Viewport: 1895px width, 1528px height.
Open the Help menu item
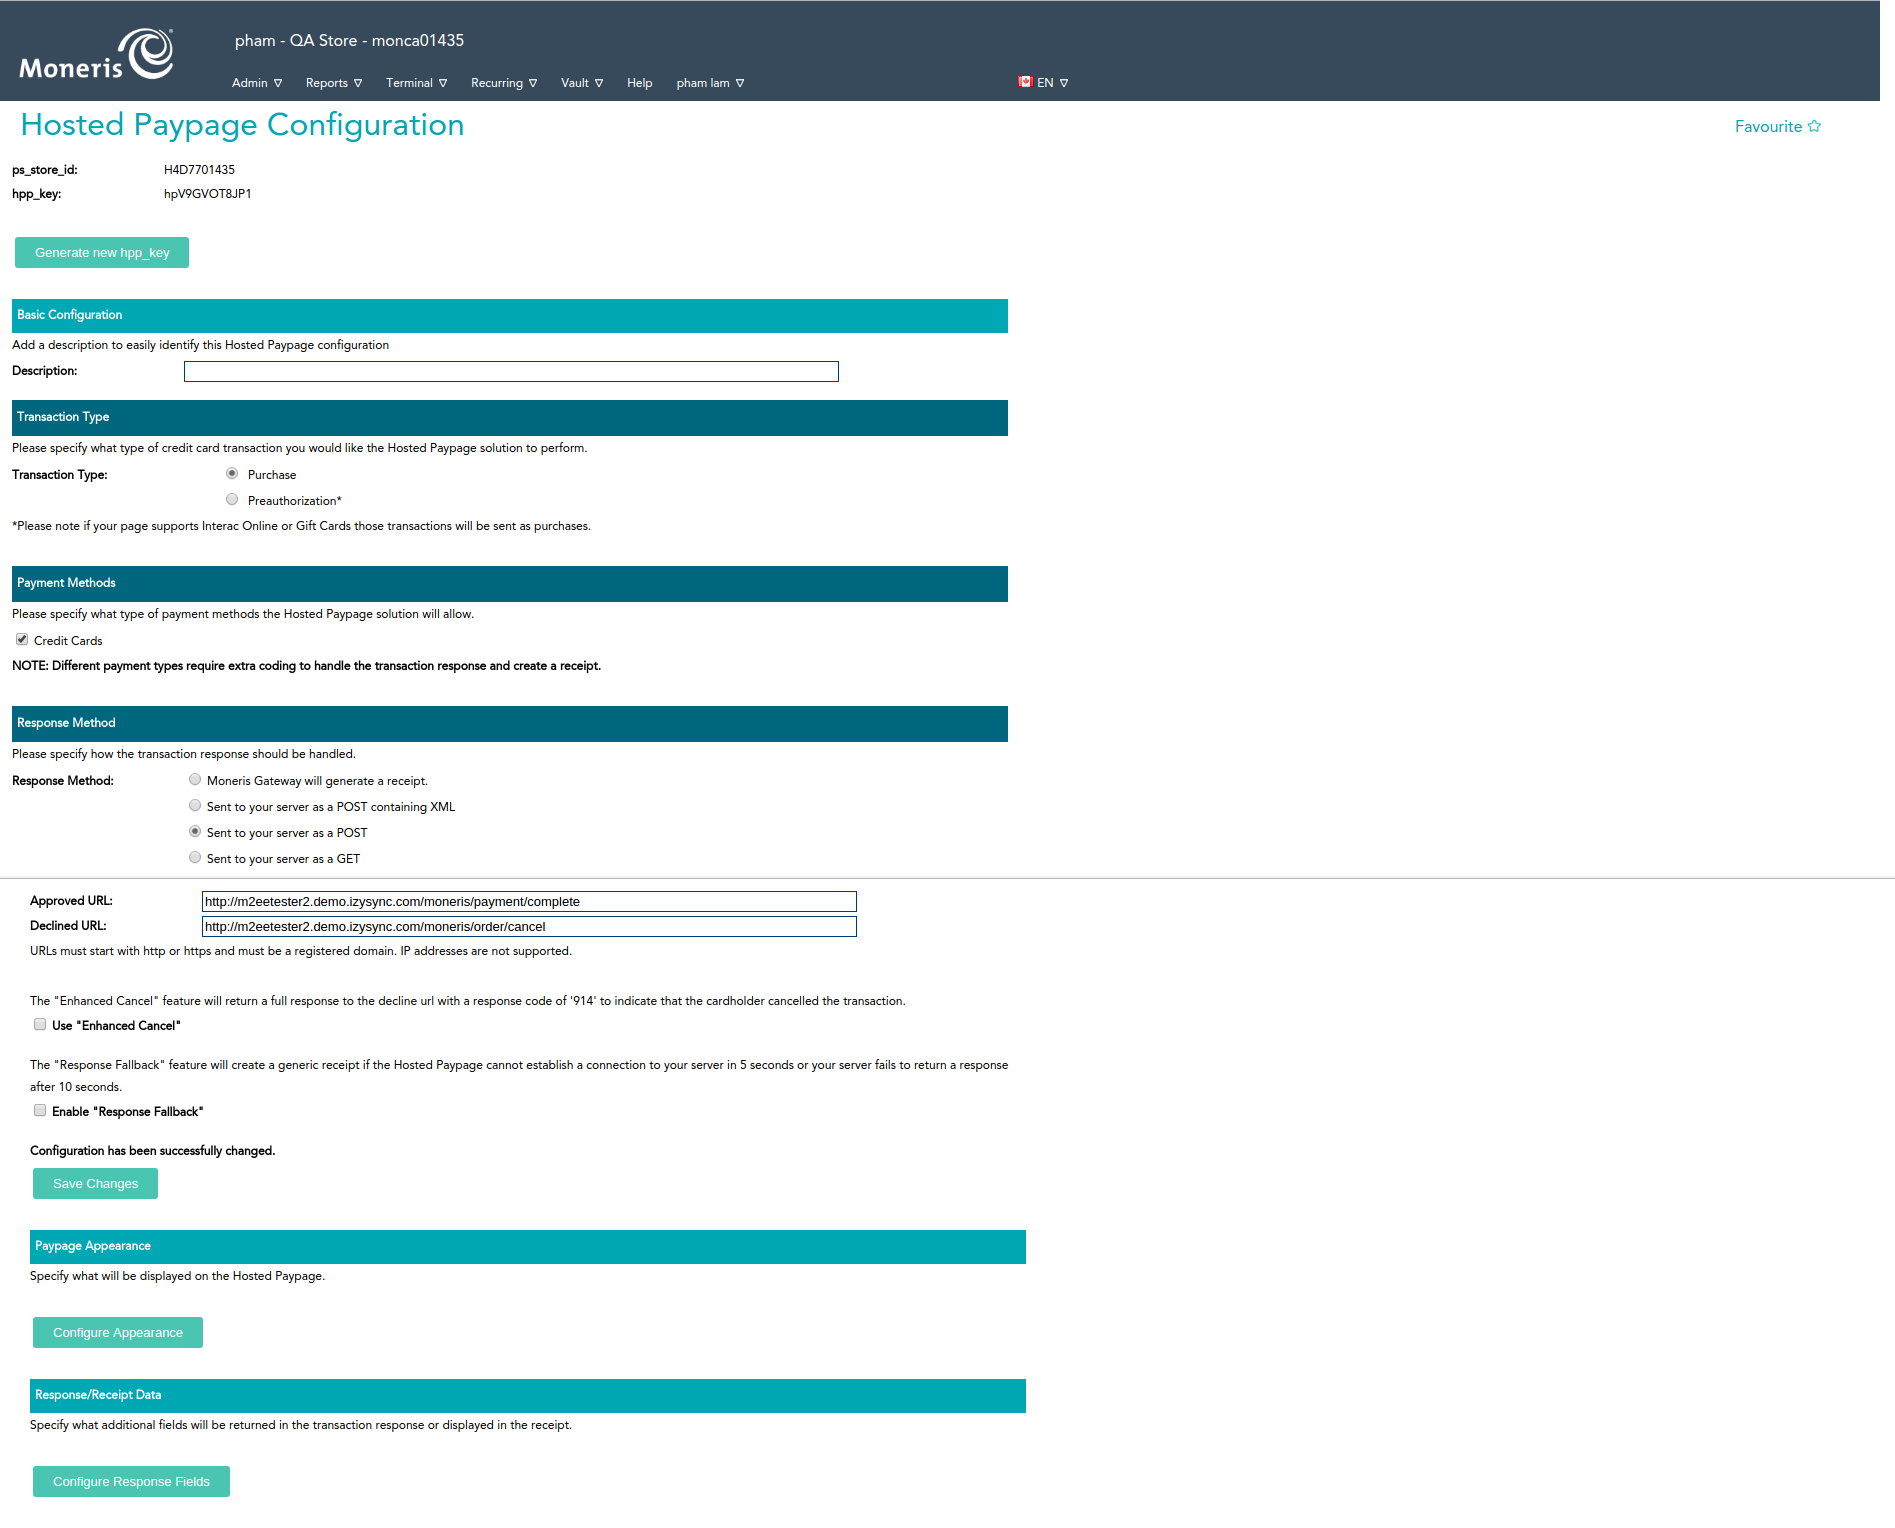click(639, 83)
